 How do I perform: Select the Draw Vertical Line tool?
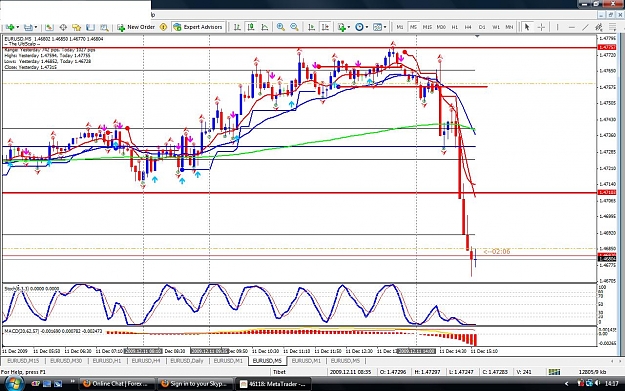(x=557, y=27)
